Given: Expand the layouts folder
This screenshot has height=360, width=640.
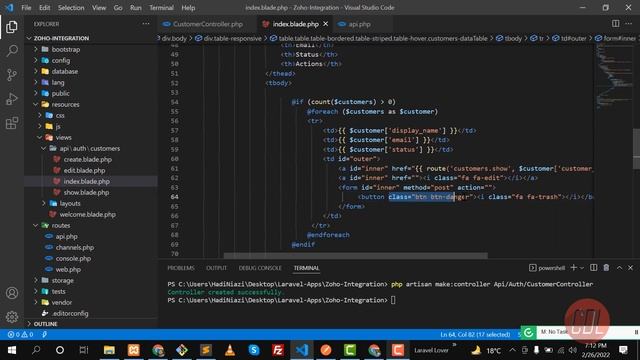Looking at the screenshot, I should click(x=70, y=203).
